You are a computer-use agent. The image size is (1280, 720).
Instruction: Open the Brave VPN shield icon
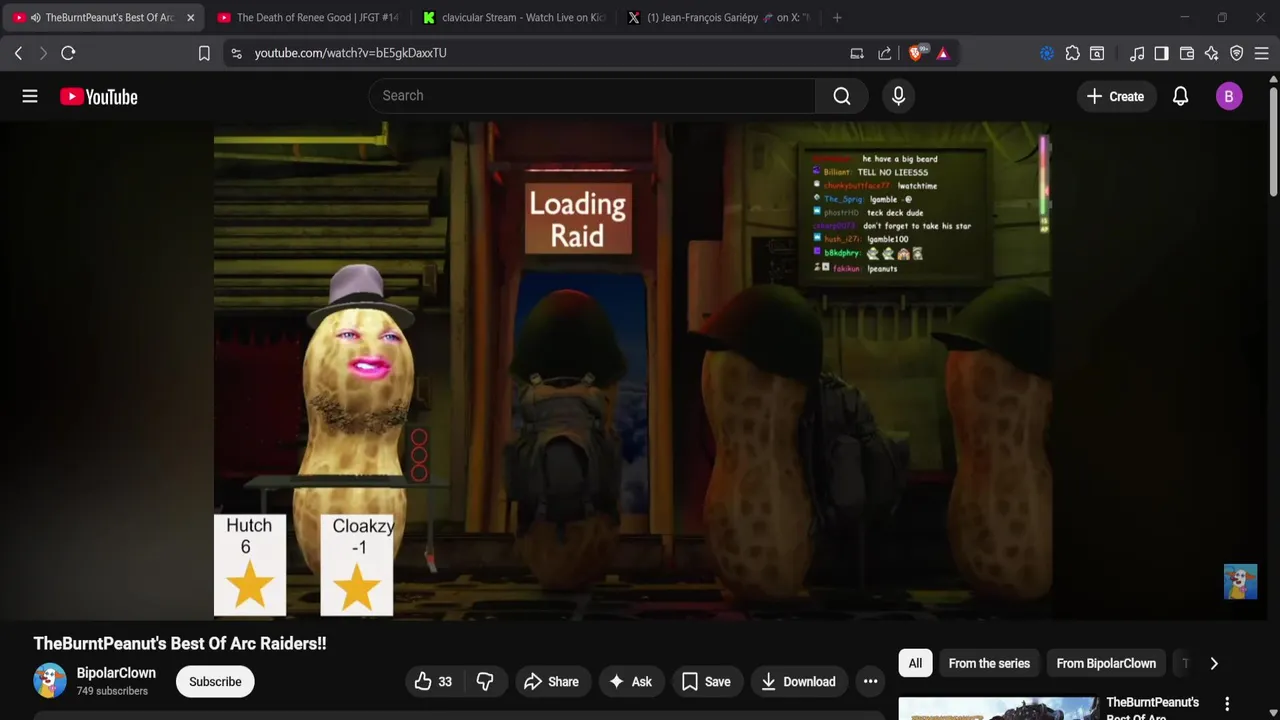(1237, 53)
